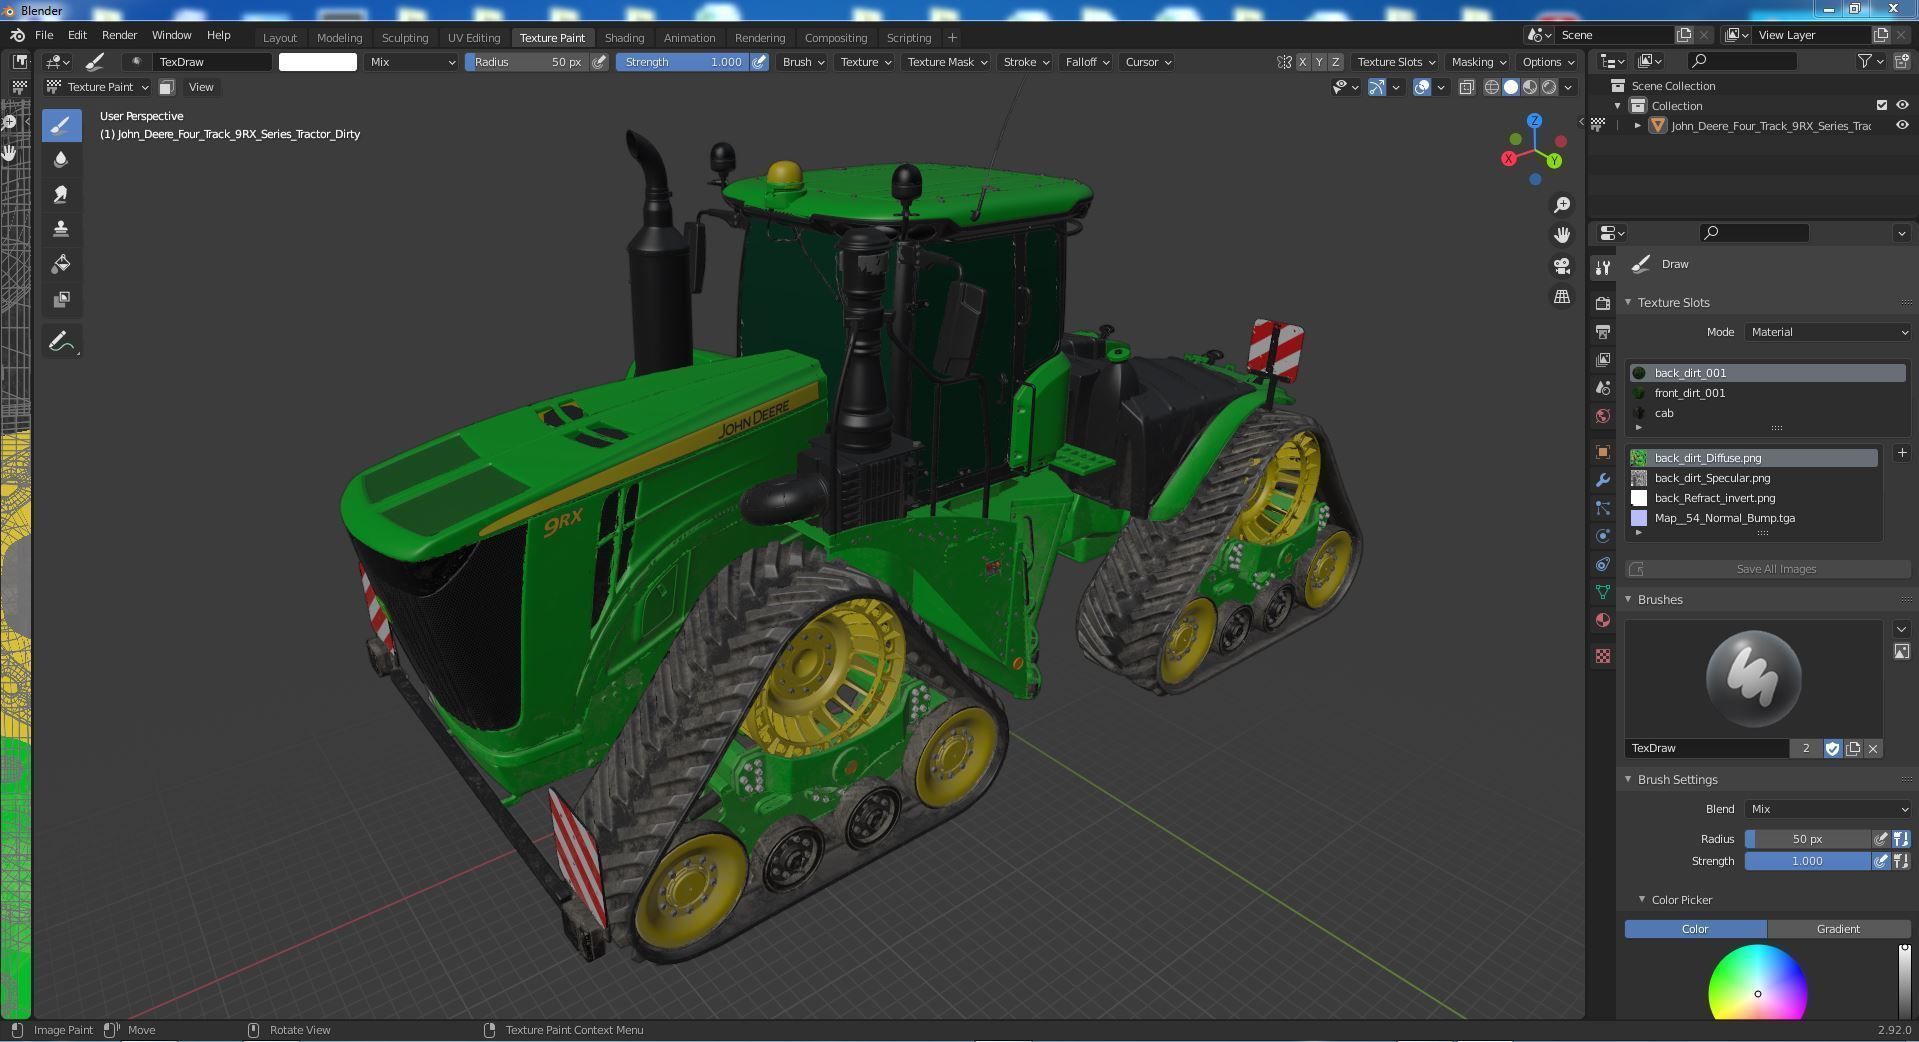Open the Modifiers properties tab
This screenshot has height=1042, width=1919.
(x=1603, y=480)
